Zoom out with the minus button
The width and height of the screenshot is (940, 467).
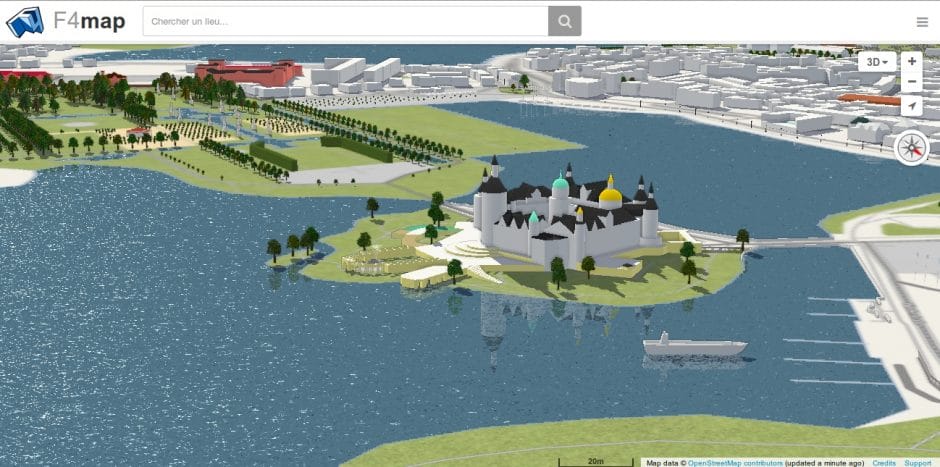[x=911, y=83]
